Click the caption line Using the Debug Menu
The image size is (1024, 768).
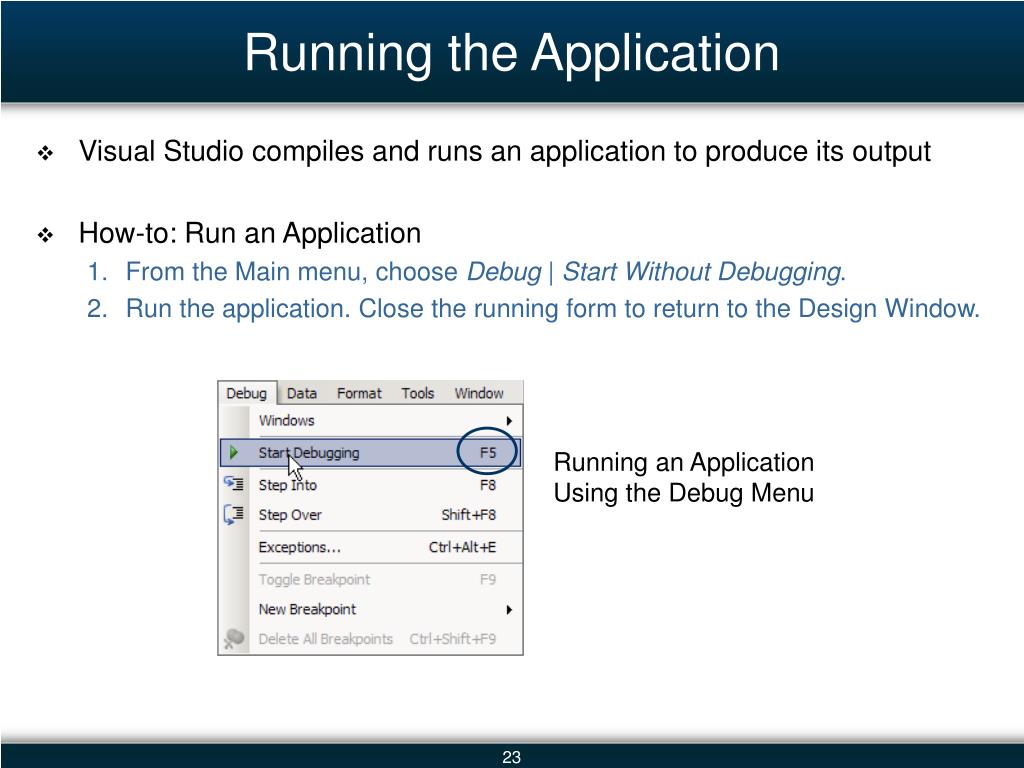[x=684, y=492]
